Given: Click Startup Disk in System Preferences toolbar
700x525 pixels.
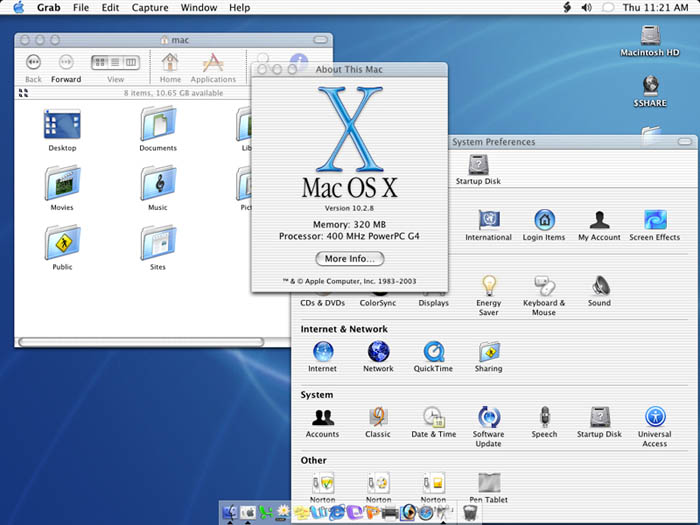Looking at the screenshot, I should coord(478,170).
